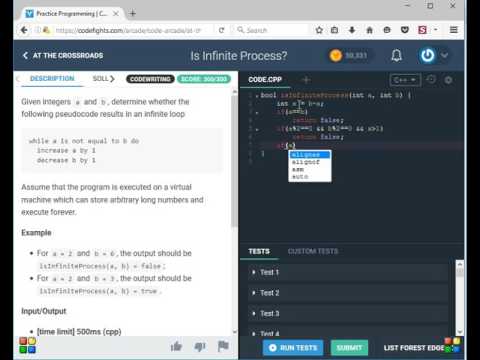Switch to the Custom Tests tab
Screen dimensions: 480x360
313,251
